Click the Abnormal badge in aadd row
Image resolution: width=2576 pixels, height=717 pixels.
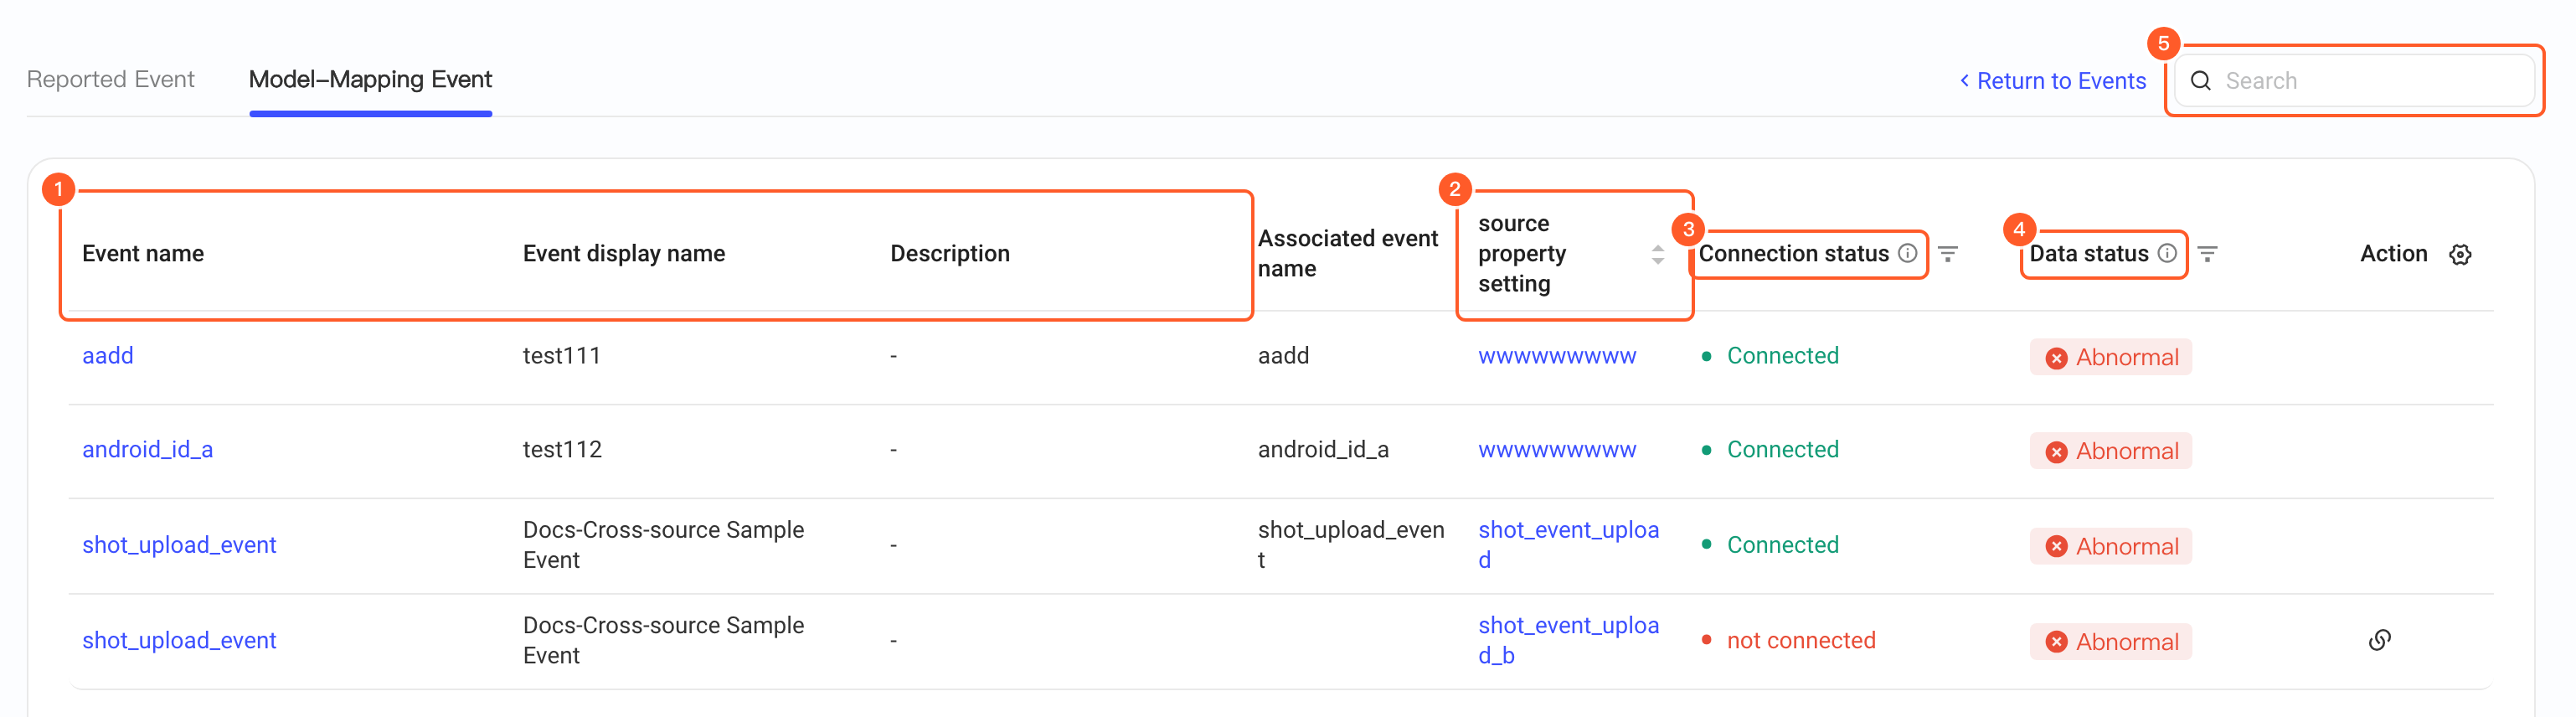click(2111, 357)
